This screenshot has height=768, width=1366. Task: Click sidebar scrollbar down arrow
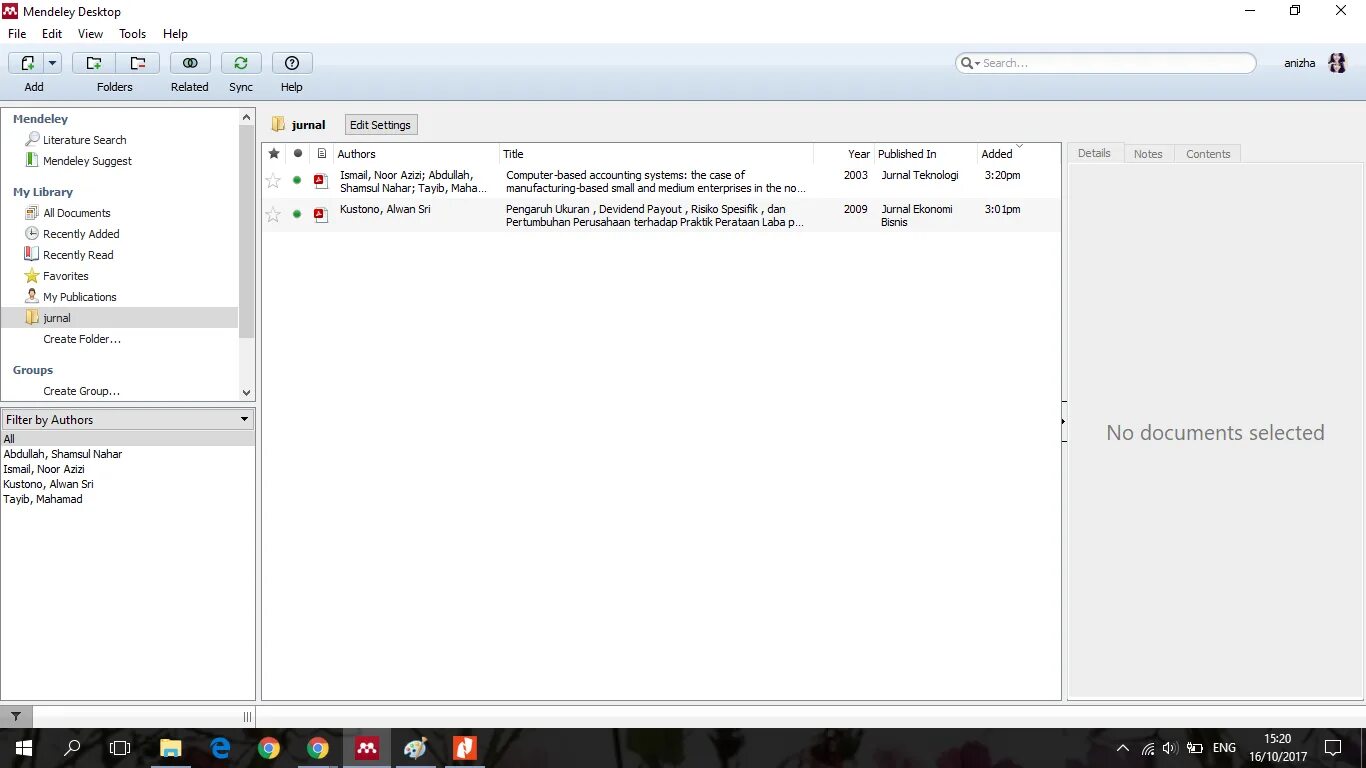(247, 393)
